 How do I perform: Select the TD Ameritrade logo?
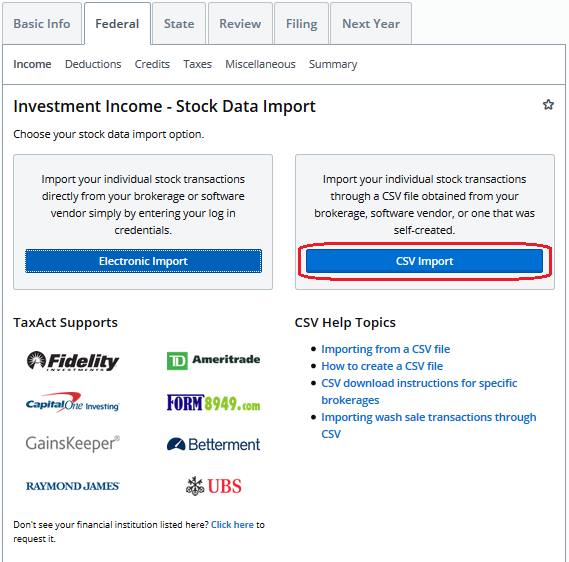click(x=213, y=361)
